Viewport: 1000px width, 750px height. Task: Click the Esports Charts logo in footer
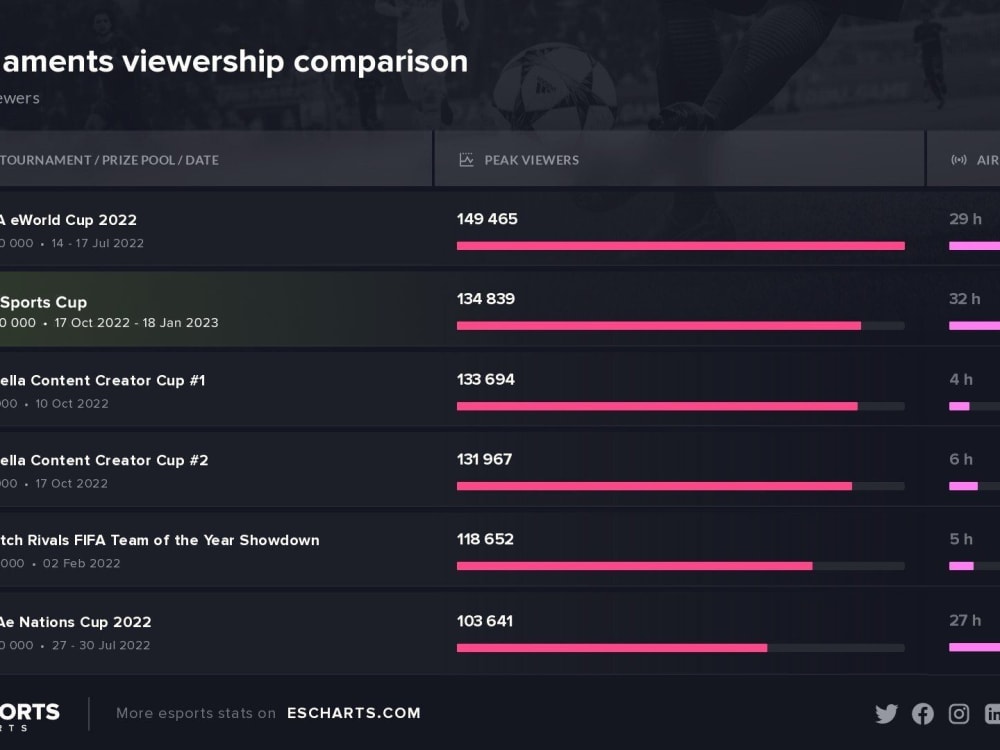(30, 713)
